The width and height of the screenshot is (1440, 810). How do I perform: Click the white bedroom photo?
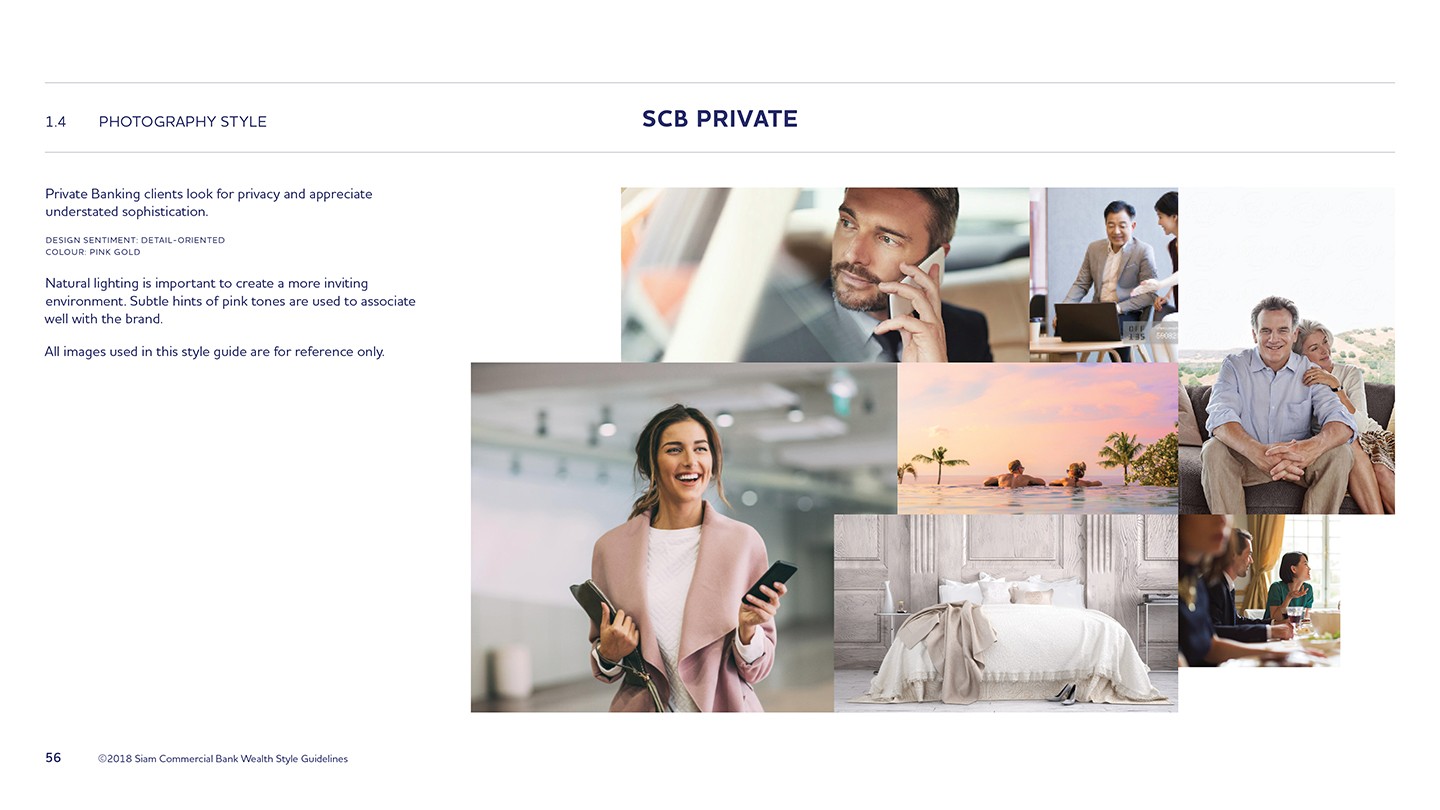click(x=1006, y=613)
